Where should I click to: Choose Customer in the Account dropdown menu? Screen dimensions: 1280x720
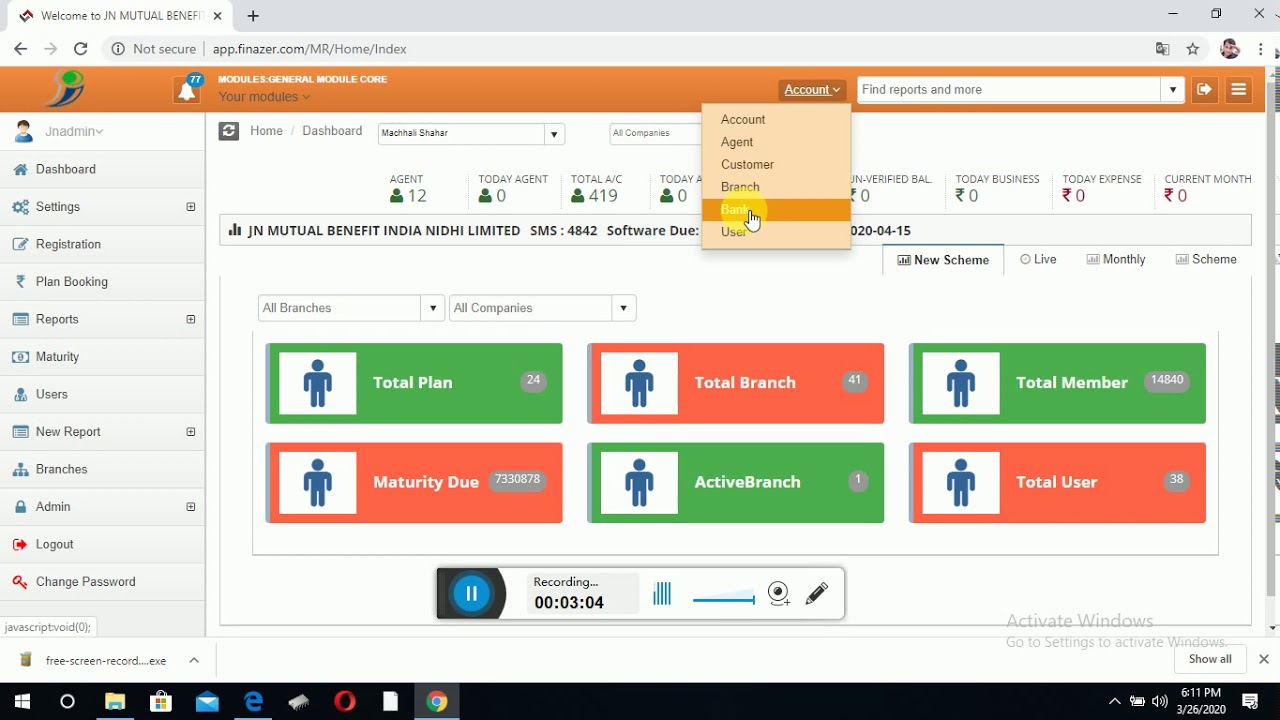coord(747,165)
